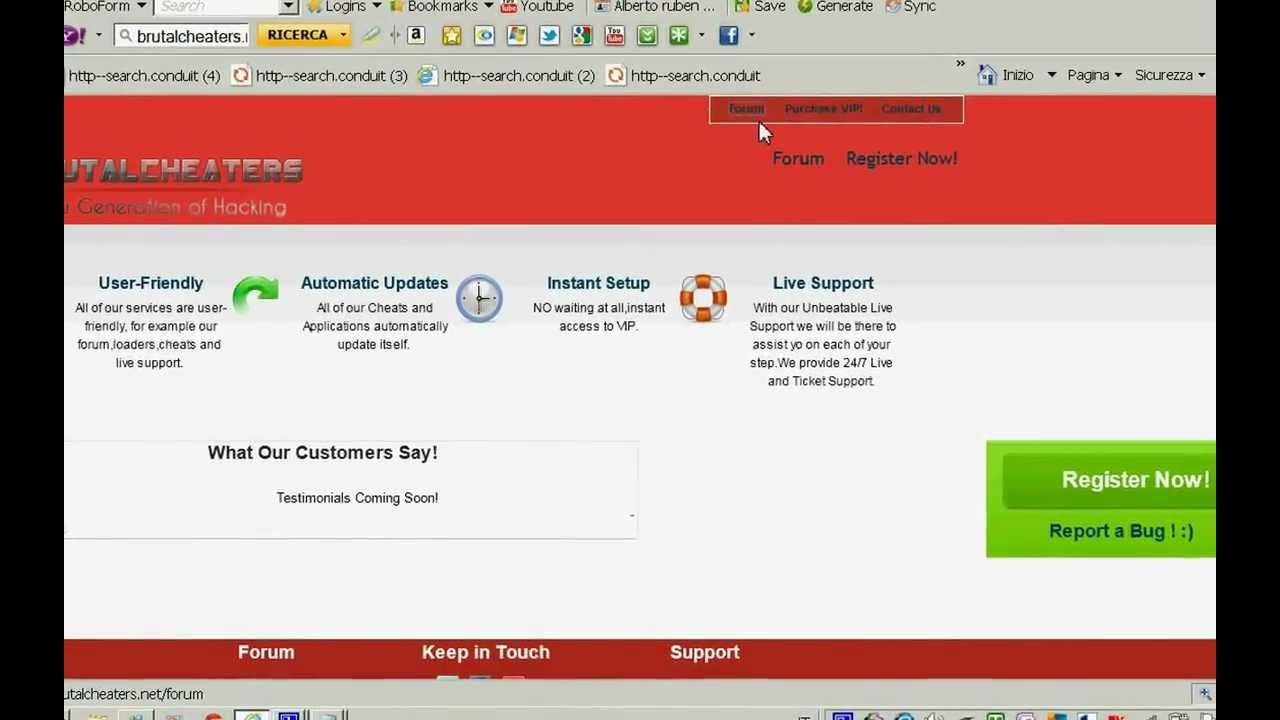Open the Youtube RoboForm bookmark
The width and height of the screenshot is (1280, 720).
(x=537, y=6)
